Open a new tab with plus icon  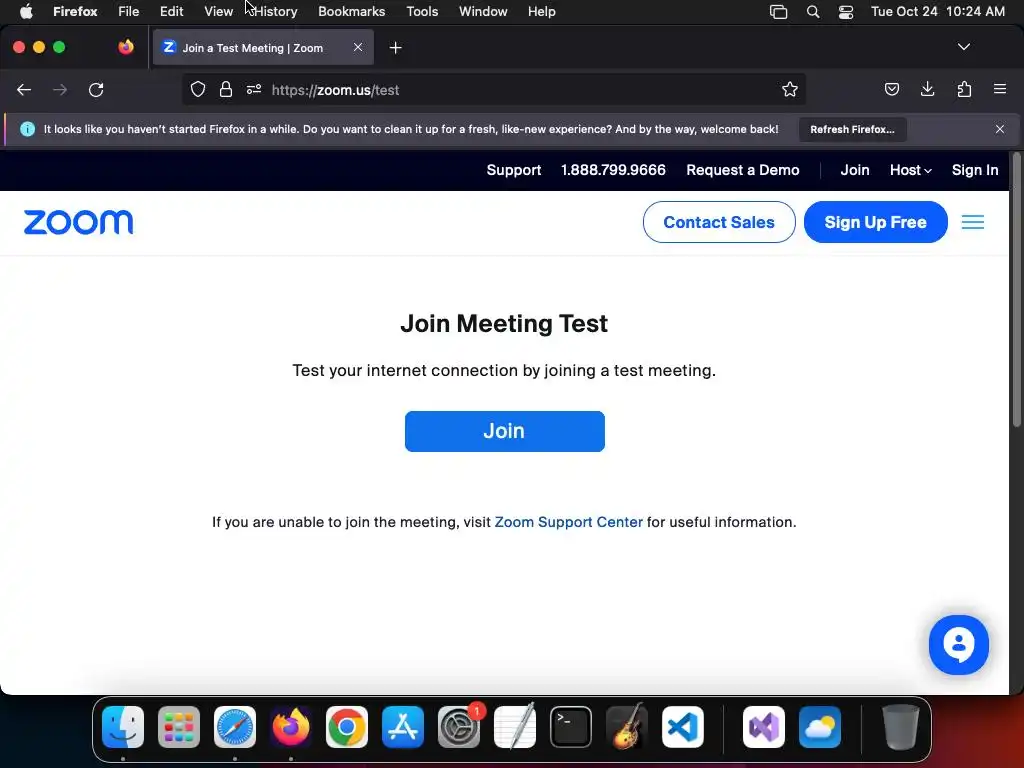coord(395,48)
